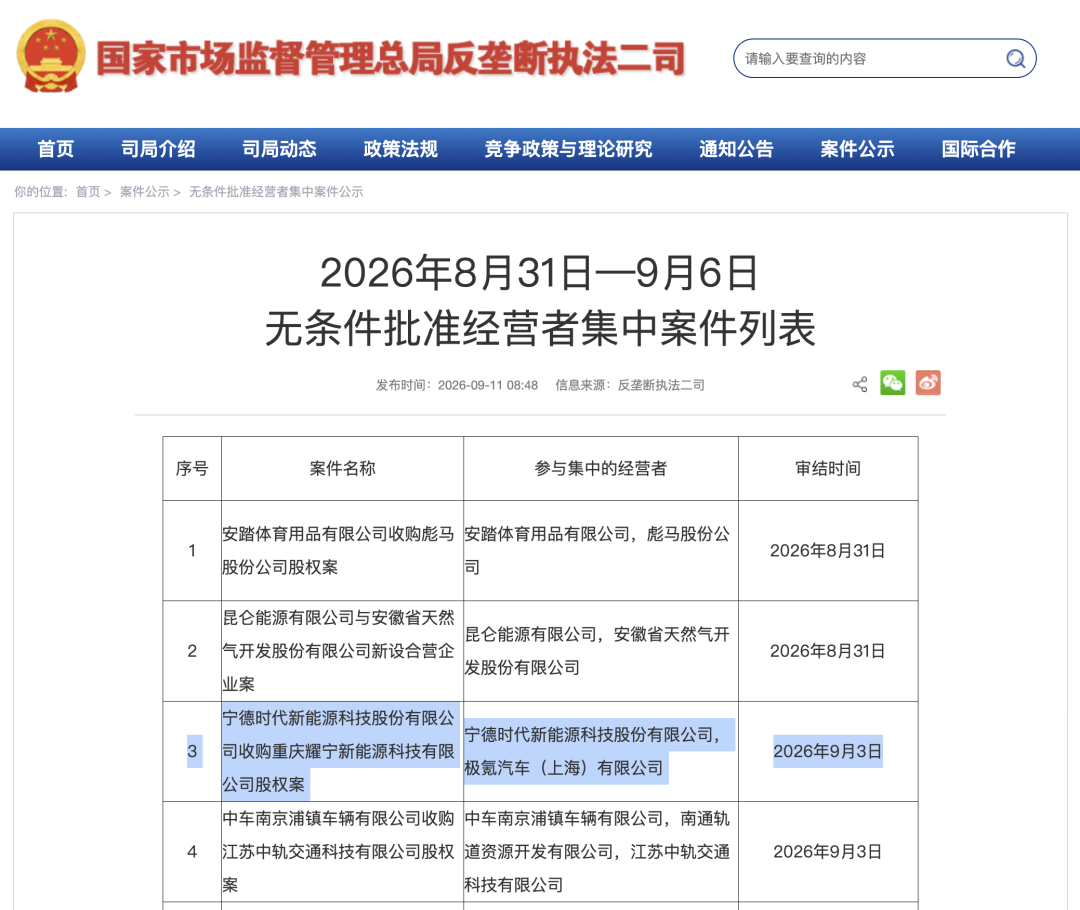Viewport: 1080px width, 910px height.
Task: Open the 竞争政策与理论研究 menu item
Action: coord(568,149)
